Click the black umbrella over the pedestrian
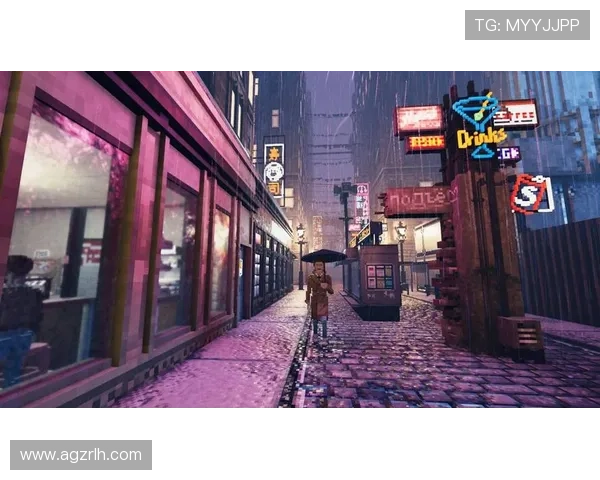This screenshot has width=600, height=480. 322,256
